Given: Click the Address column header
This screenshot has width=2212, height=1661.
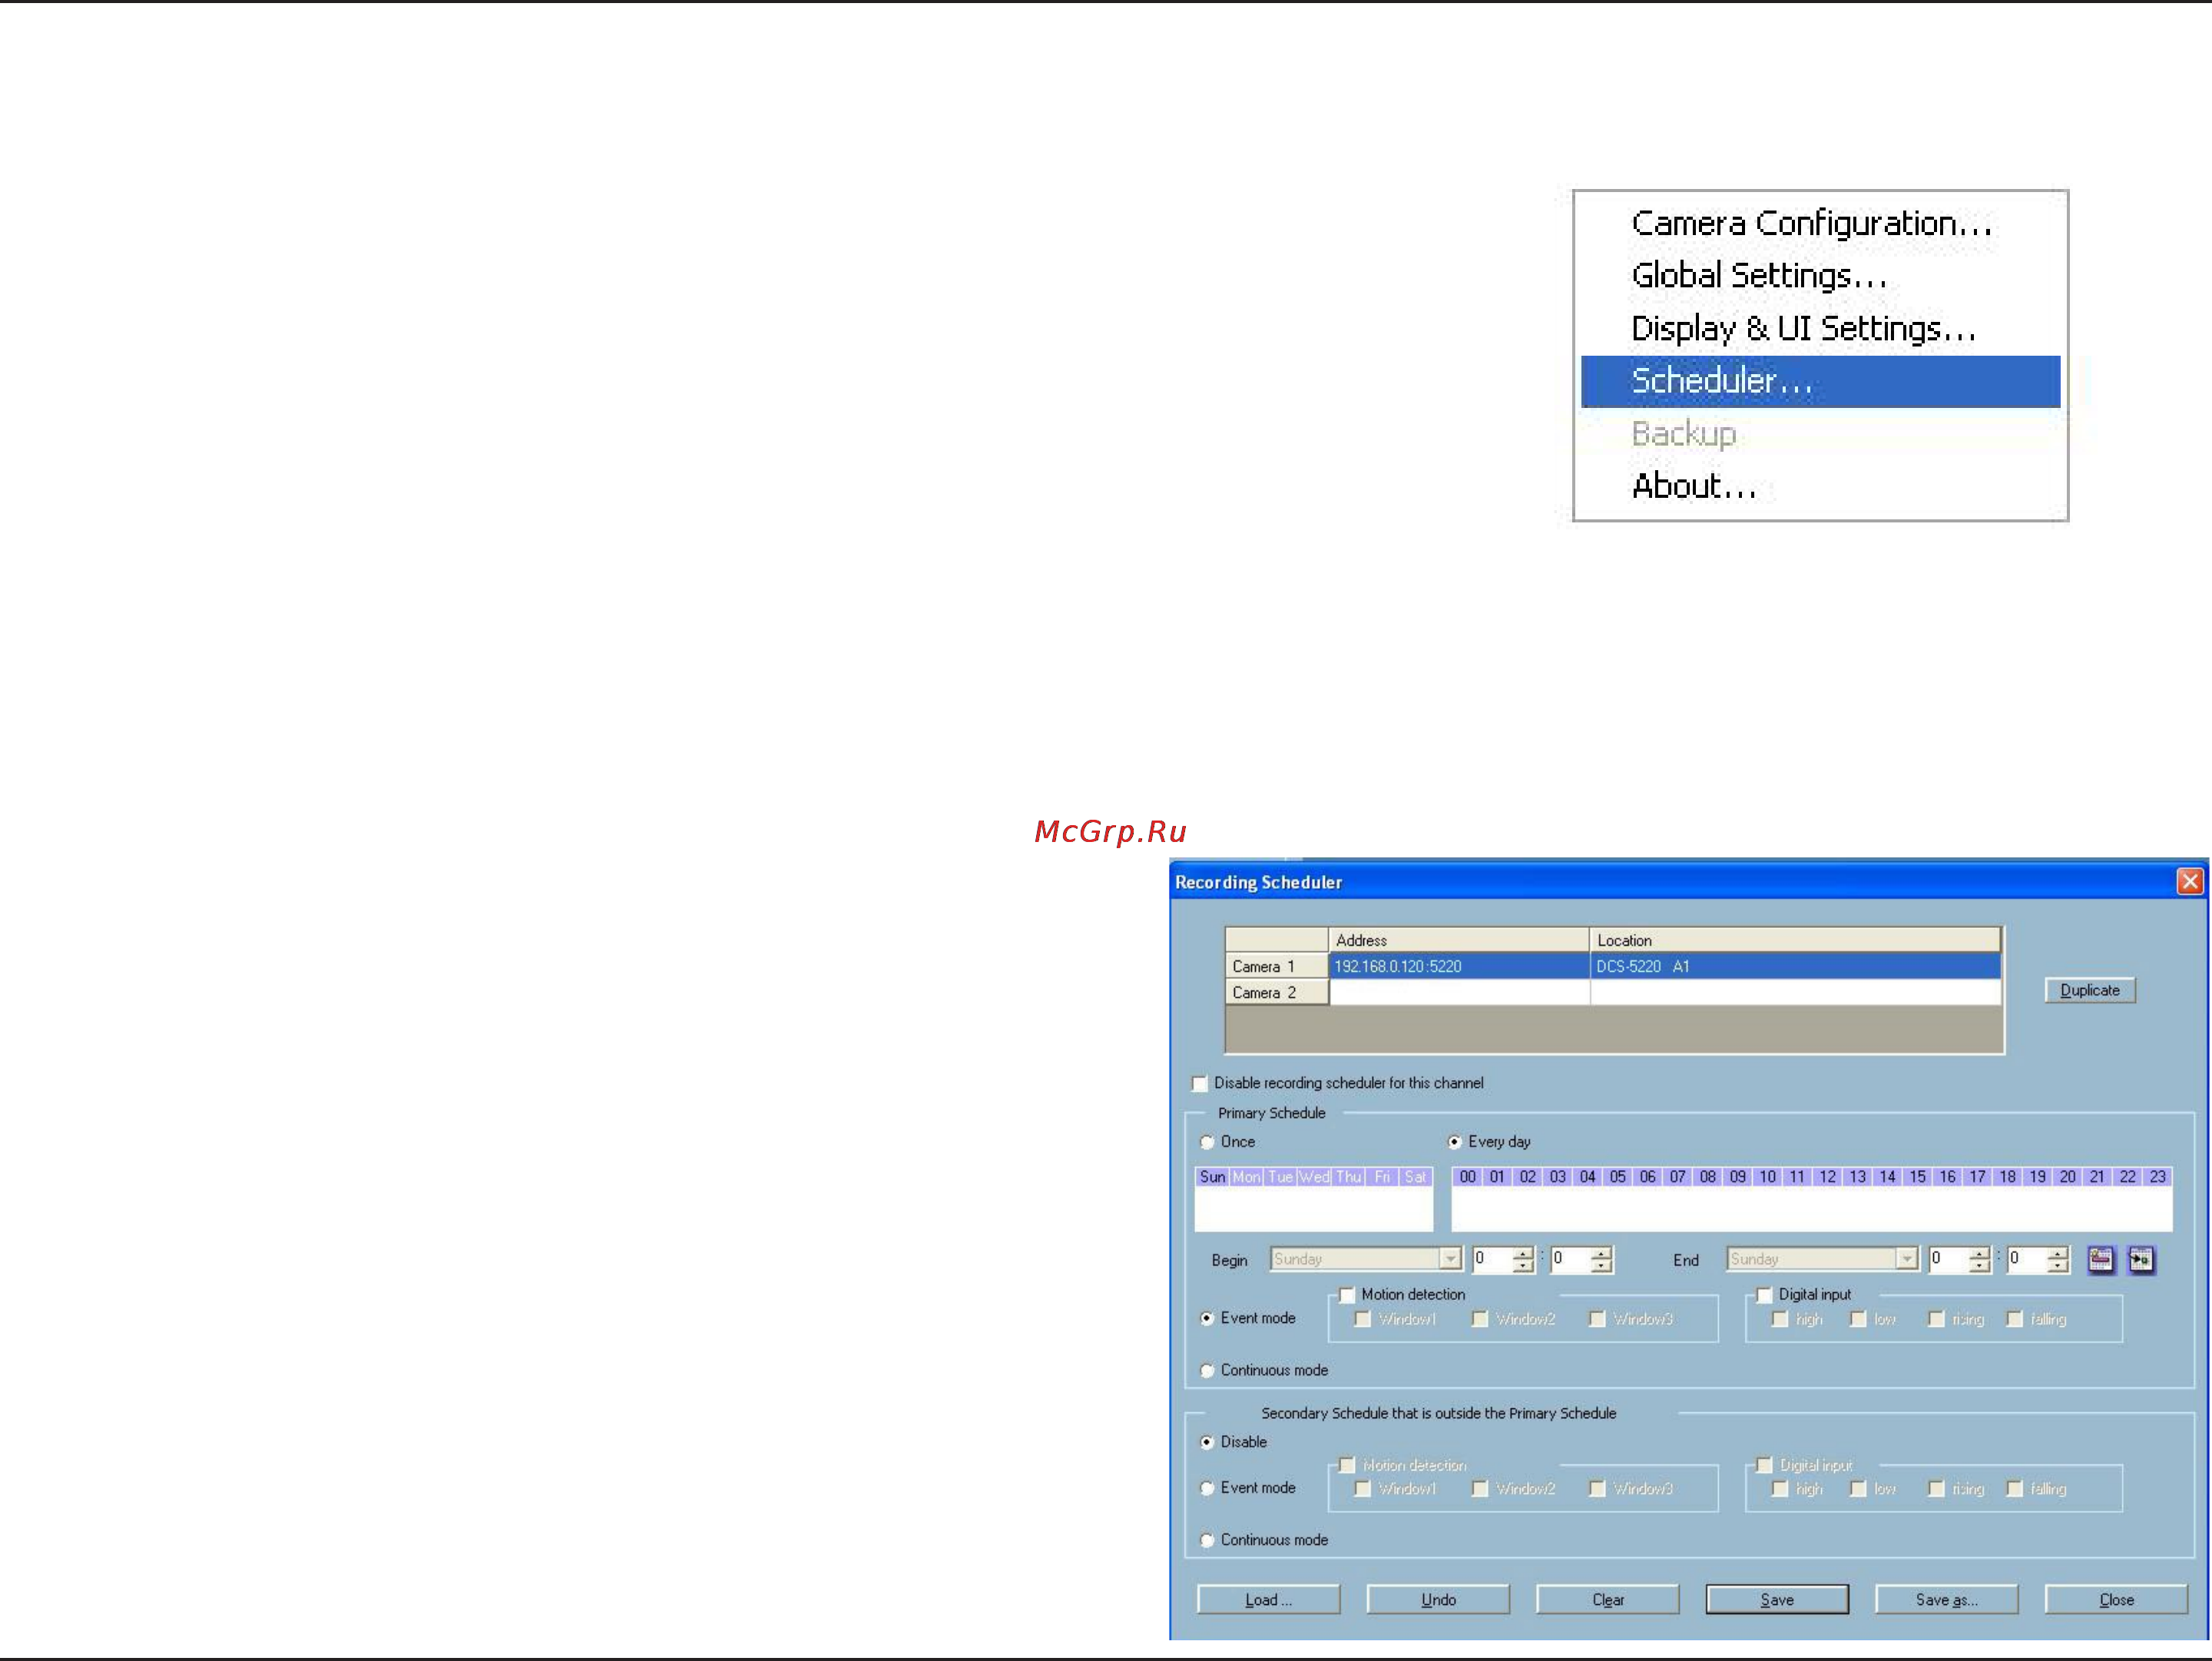Looking at the screenshot, I should [x=1459, y=940].
